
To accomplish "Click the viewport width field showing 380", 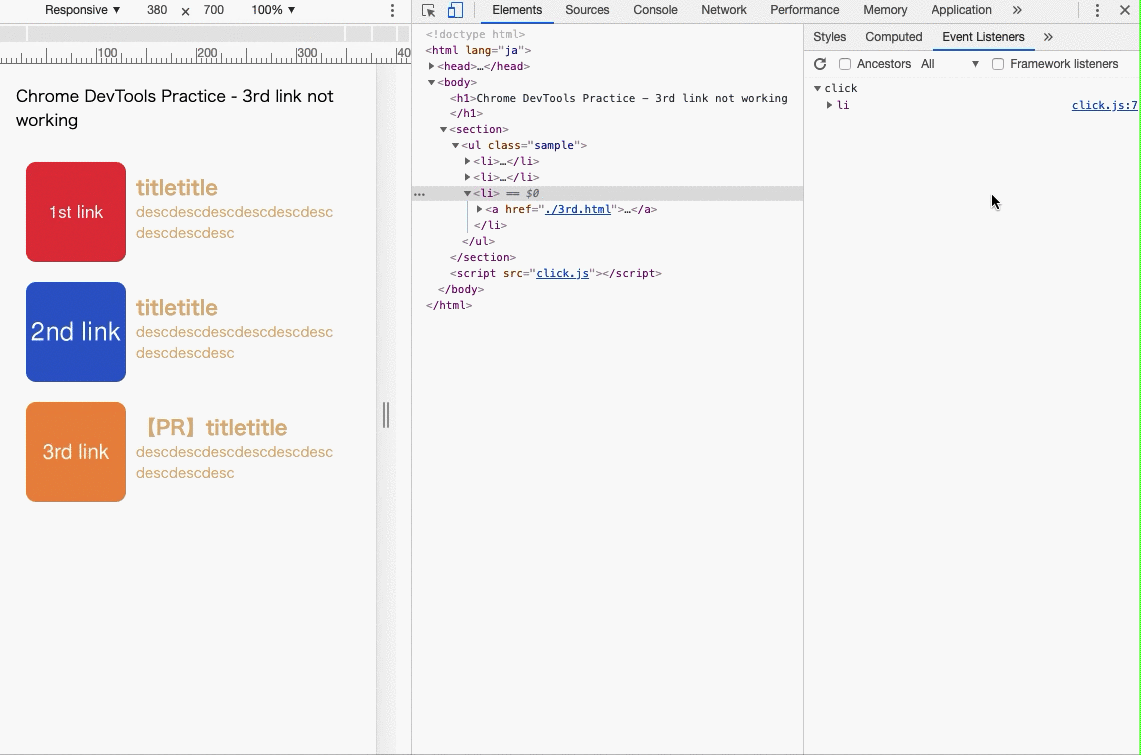I will coord(157,10).
